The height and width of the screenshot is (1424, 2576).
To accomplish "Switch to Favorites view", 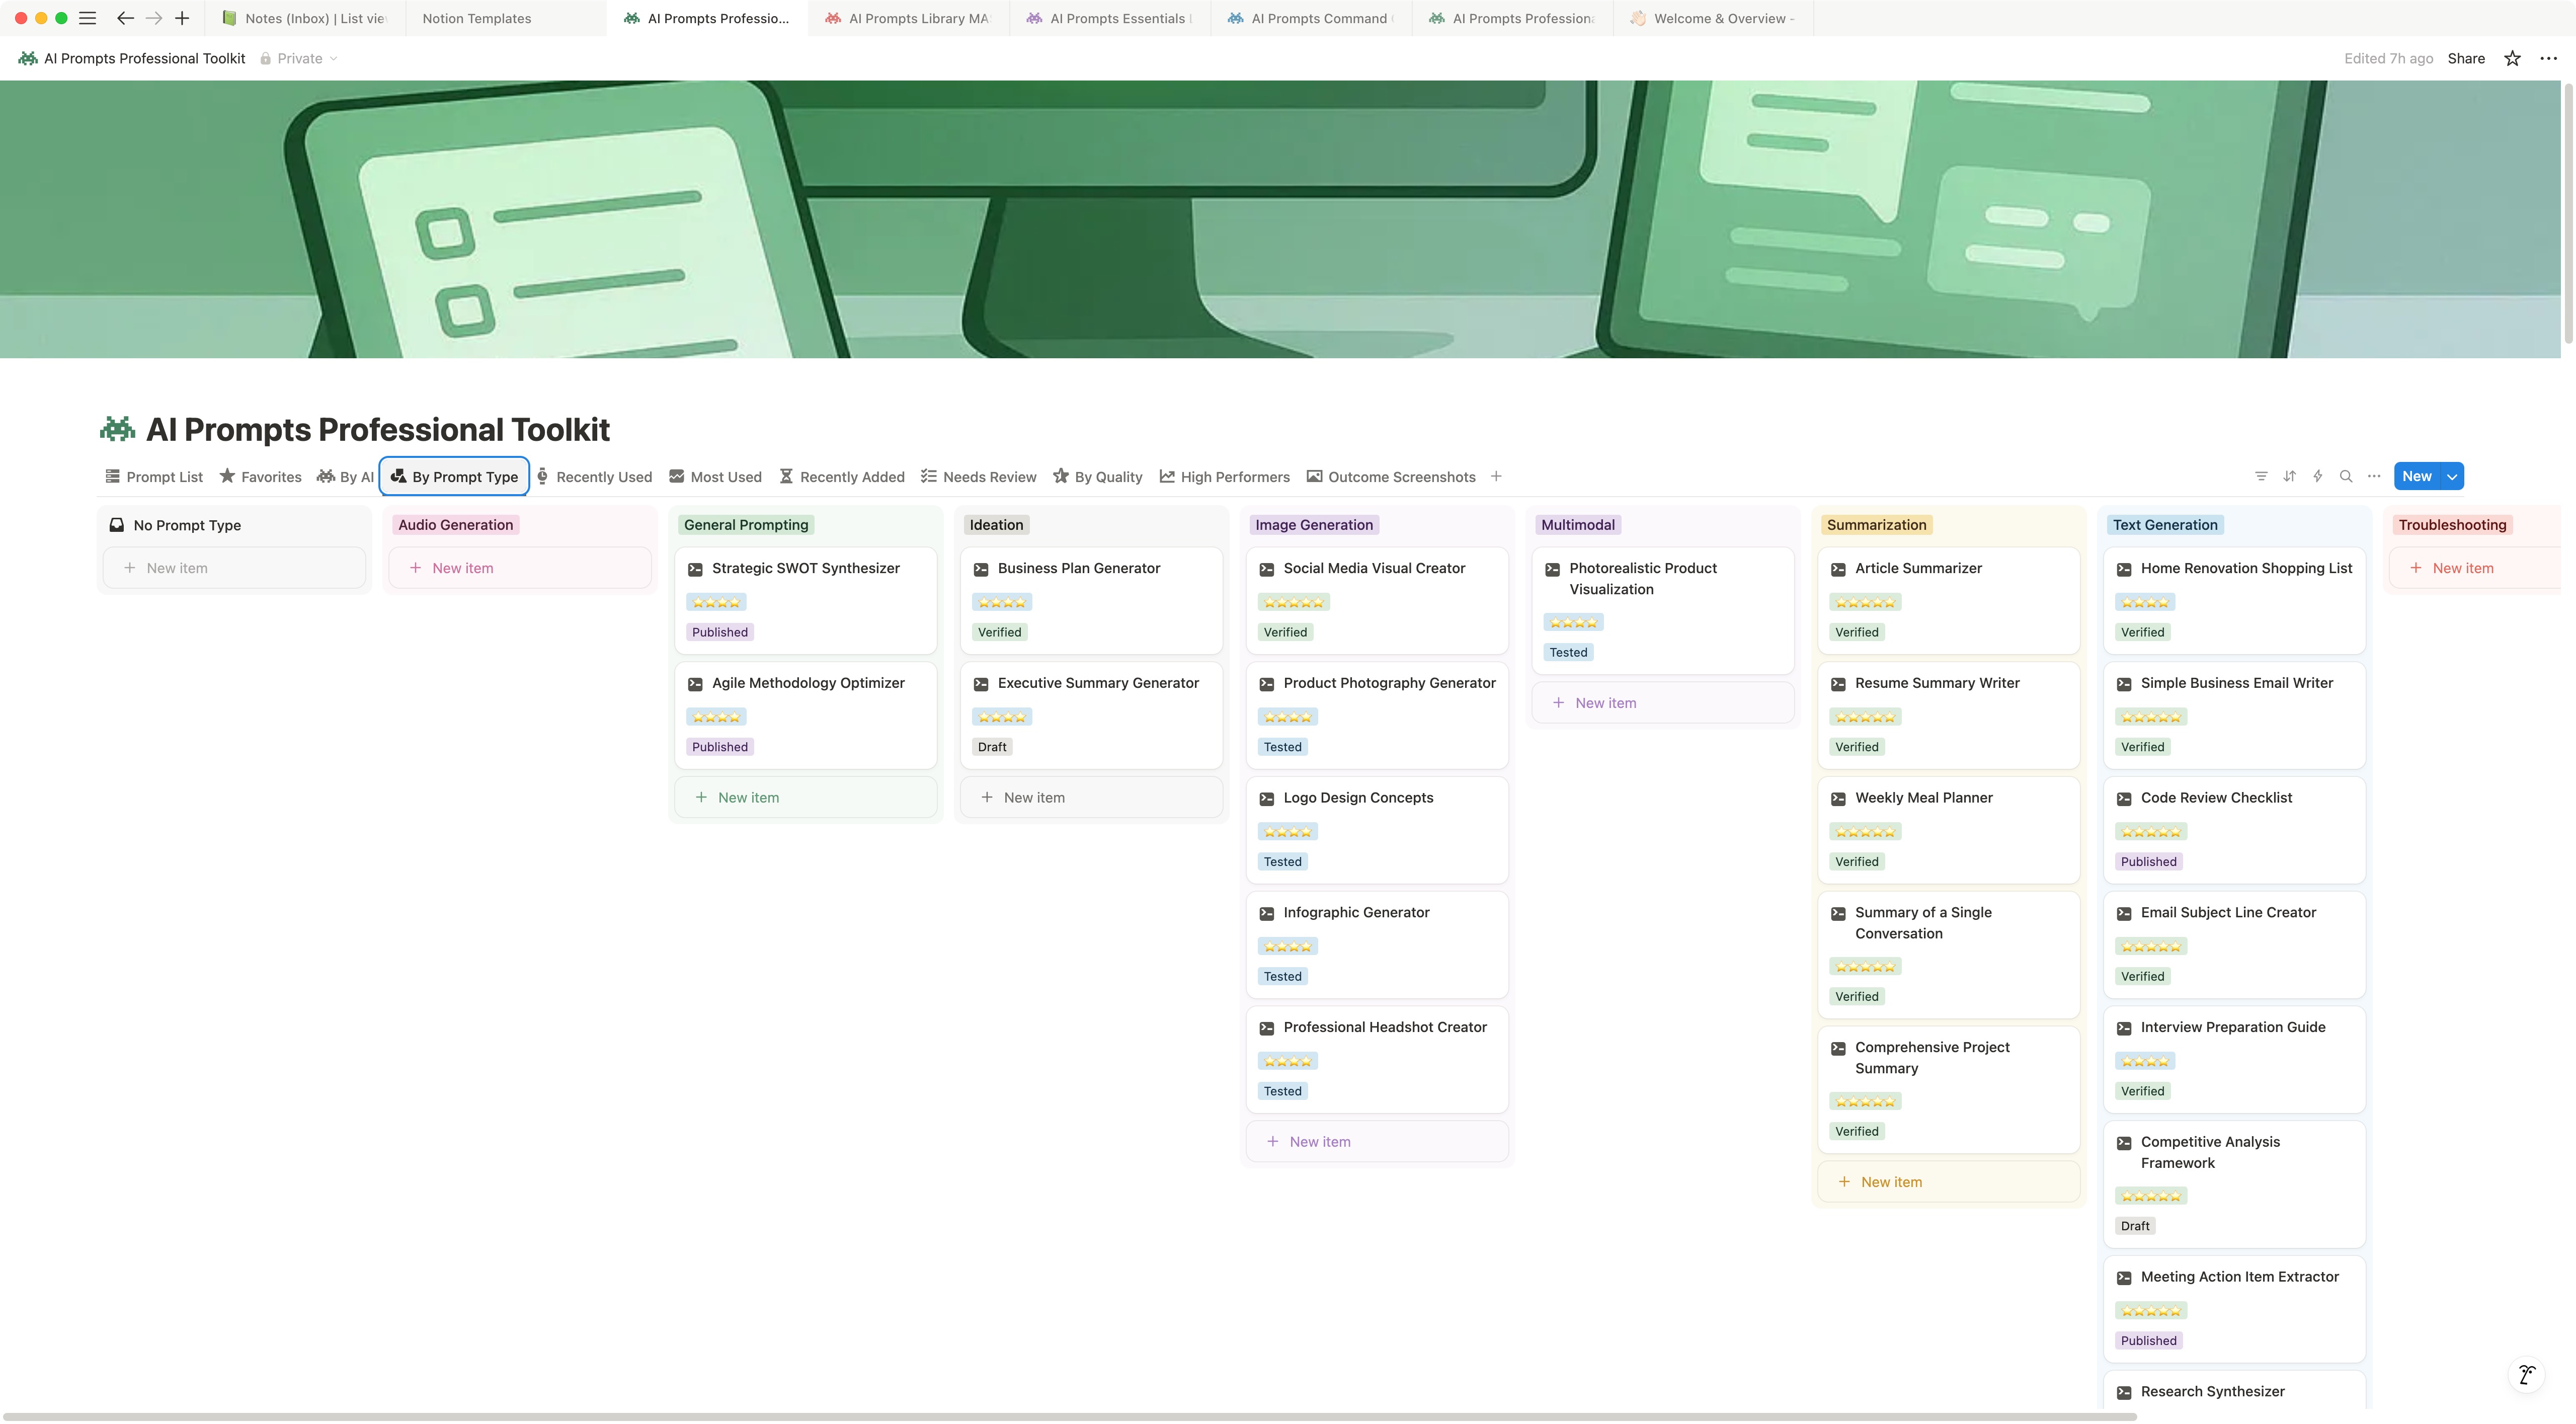I will click(260, 477).
